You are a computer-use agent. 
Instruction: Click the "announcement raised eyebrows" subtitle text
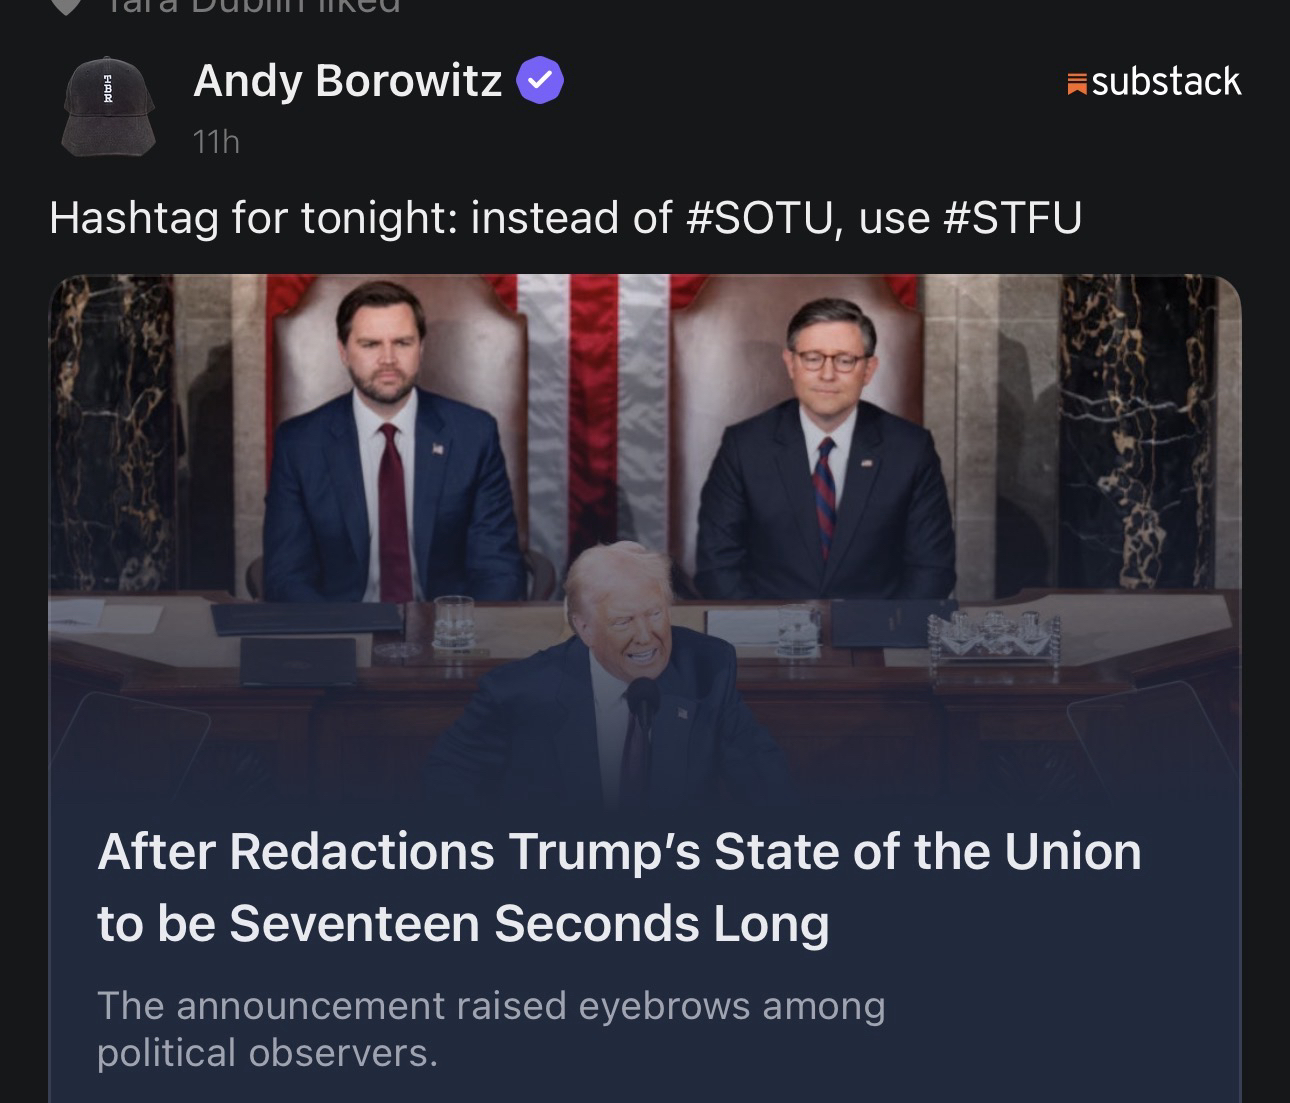pyautogui.click(x=491, y=1028)
